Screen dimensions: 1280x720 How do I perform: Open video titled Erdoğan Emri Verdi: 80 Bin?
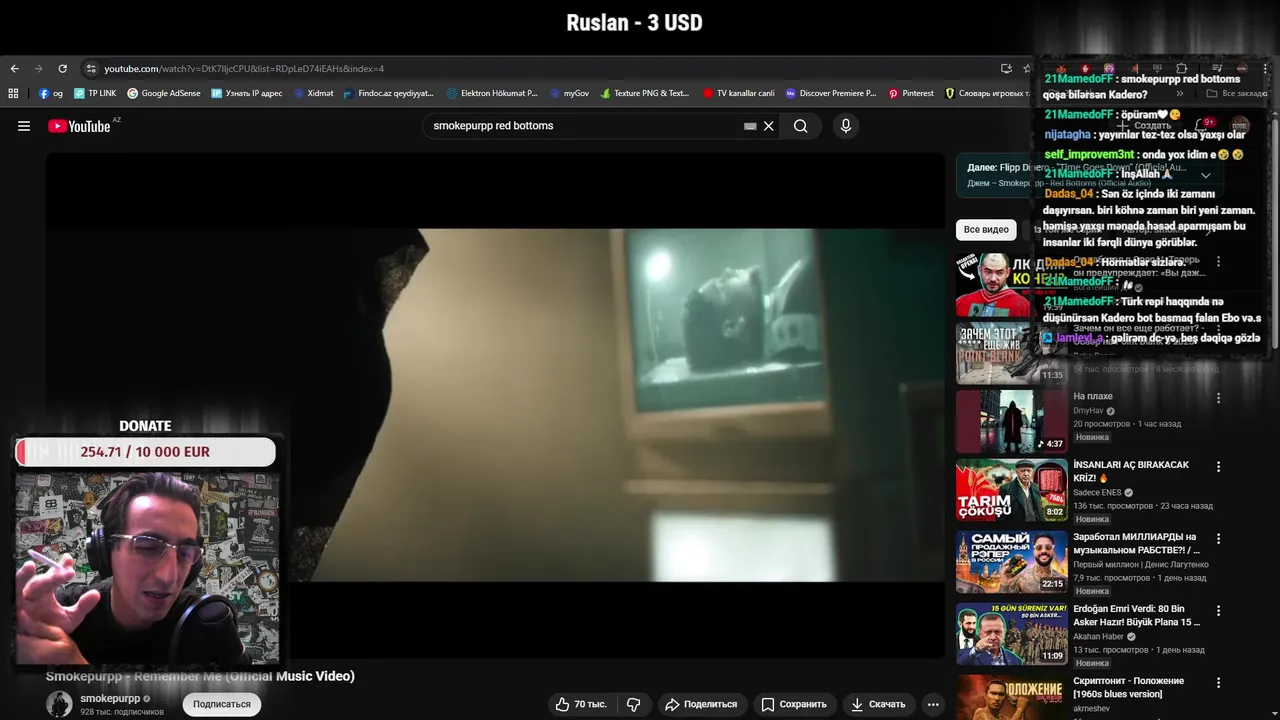click(x=1136, y=615)
